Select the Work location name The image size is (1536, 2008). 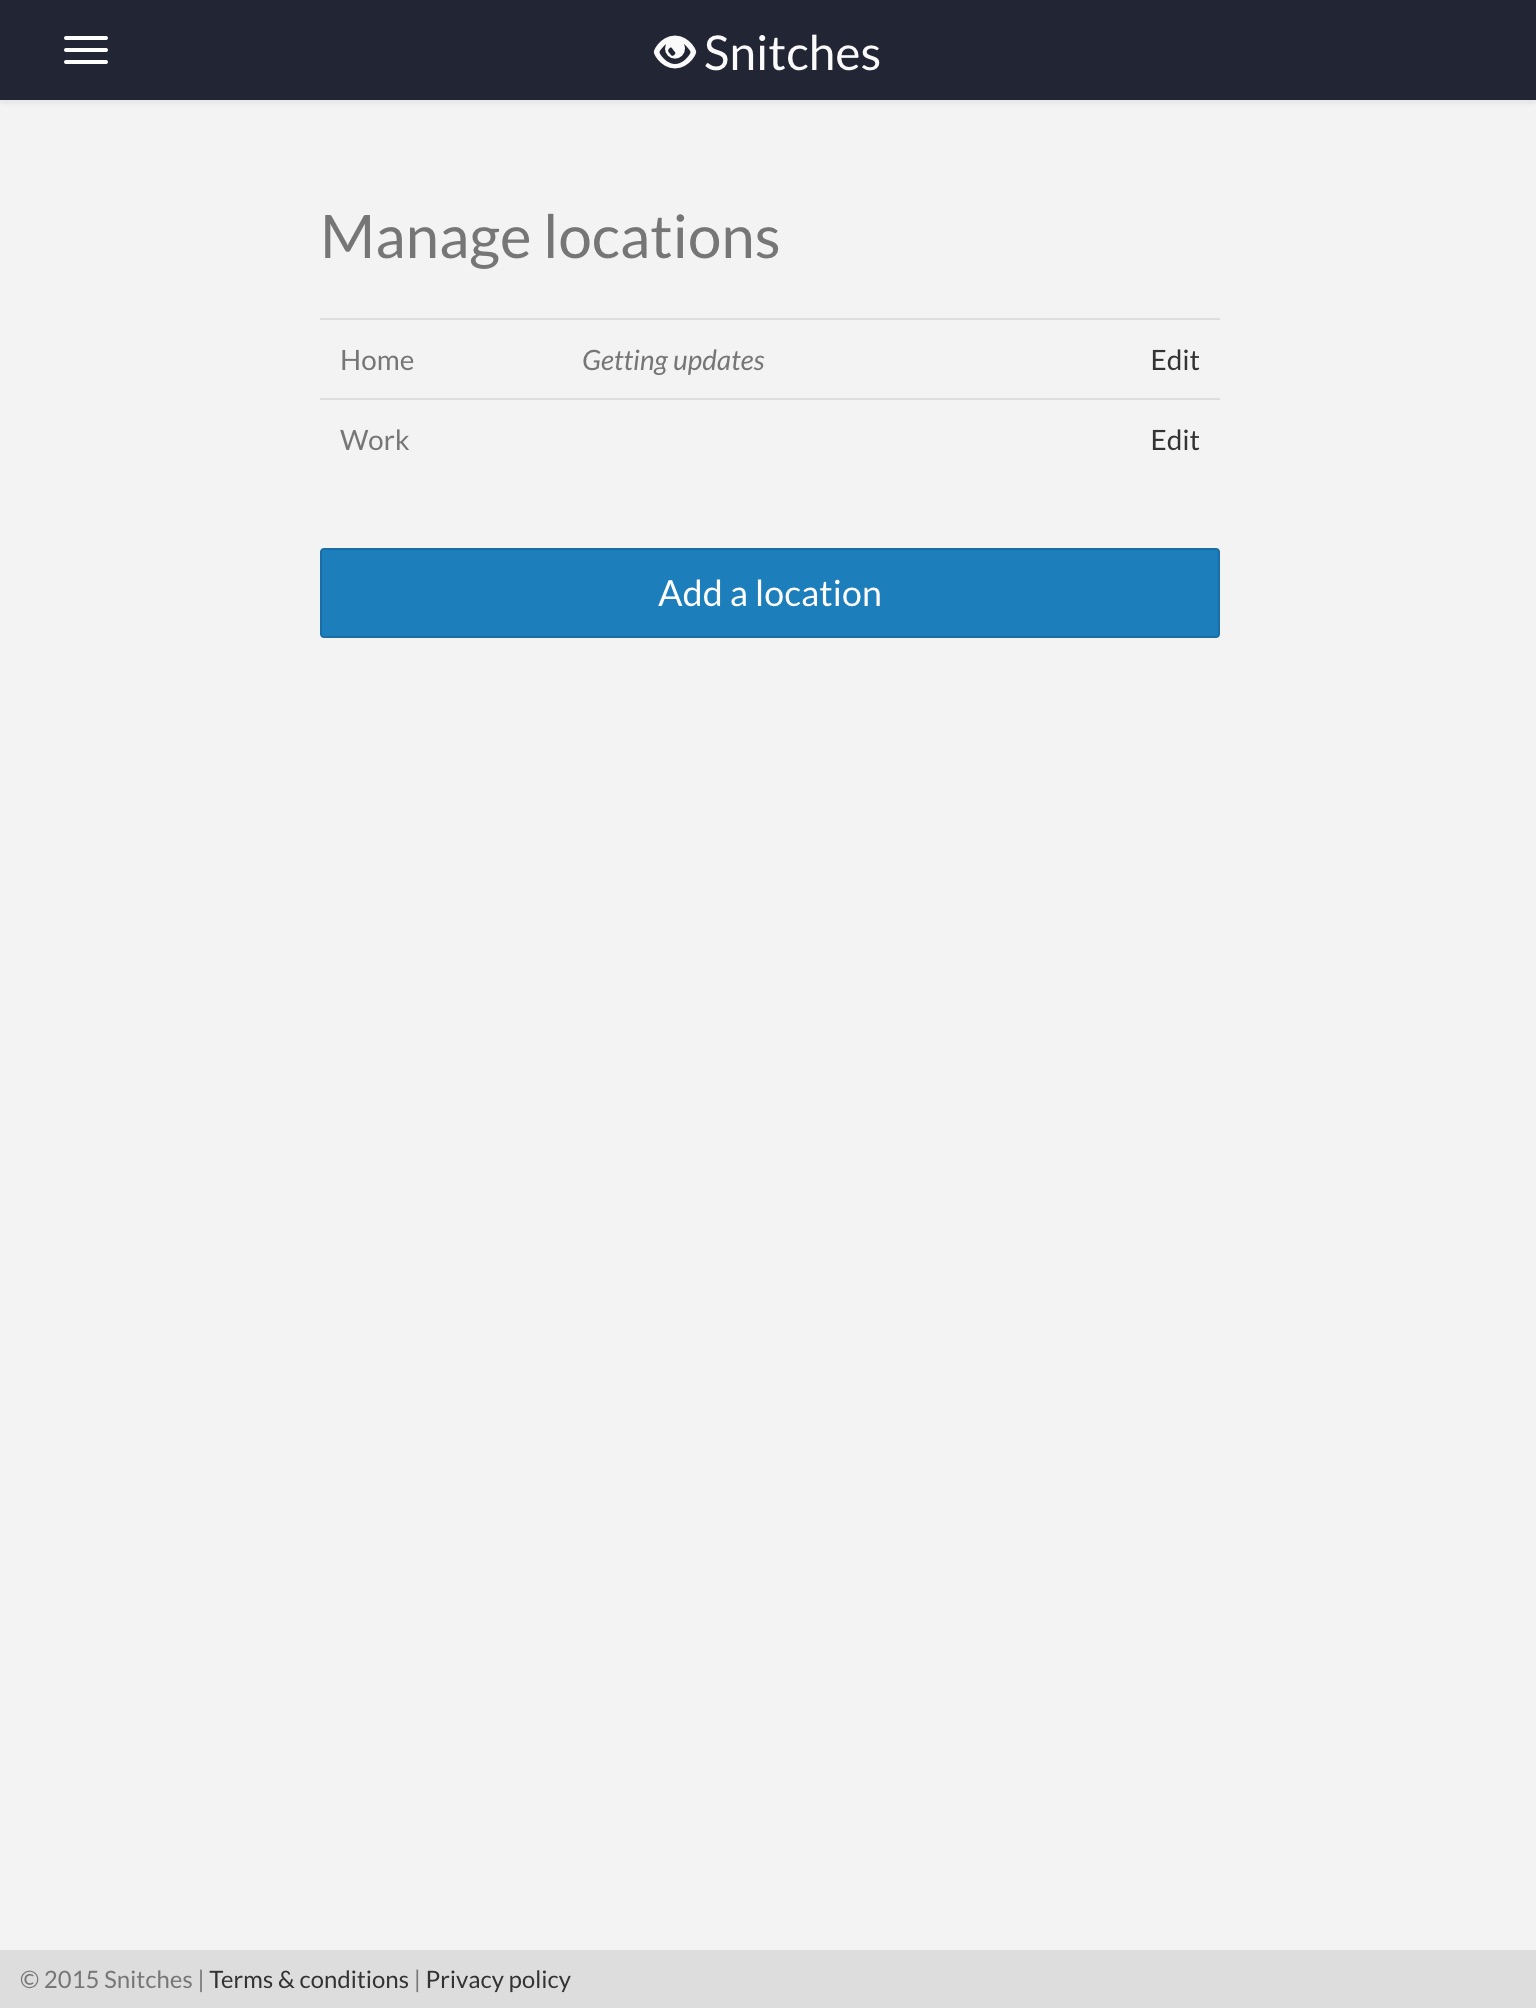pos(374,440)
